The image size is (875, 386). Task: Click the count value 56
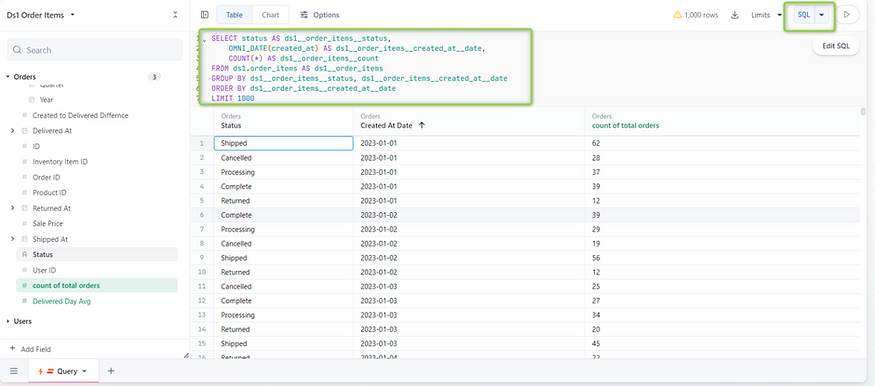click(597, 258)
